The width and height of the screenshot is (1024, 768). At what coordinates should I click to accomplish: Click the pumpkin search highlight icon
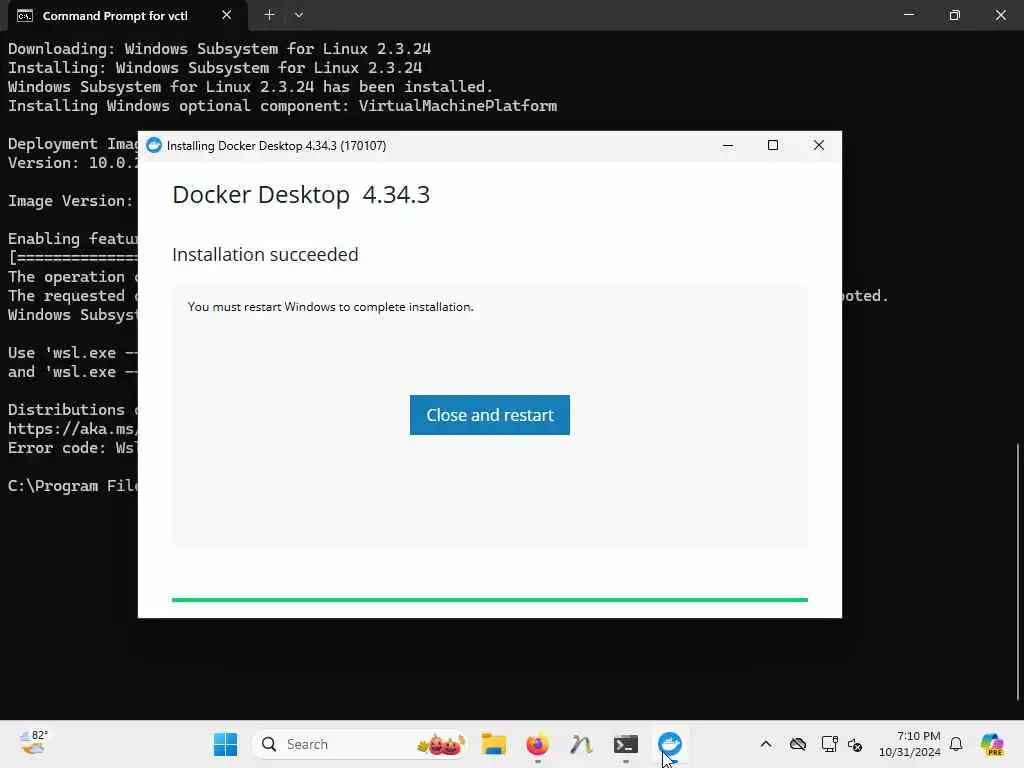click(x=441, y=744)
